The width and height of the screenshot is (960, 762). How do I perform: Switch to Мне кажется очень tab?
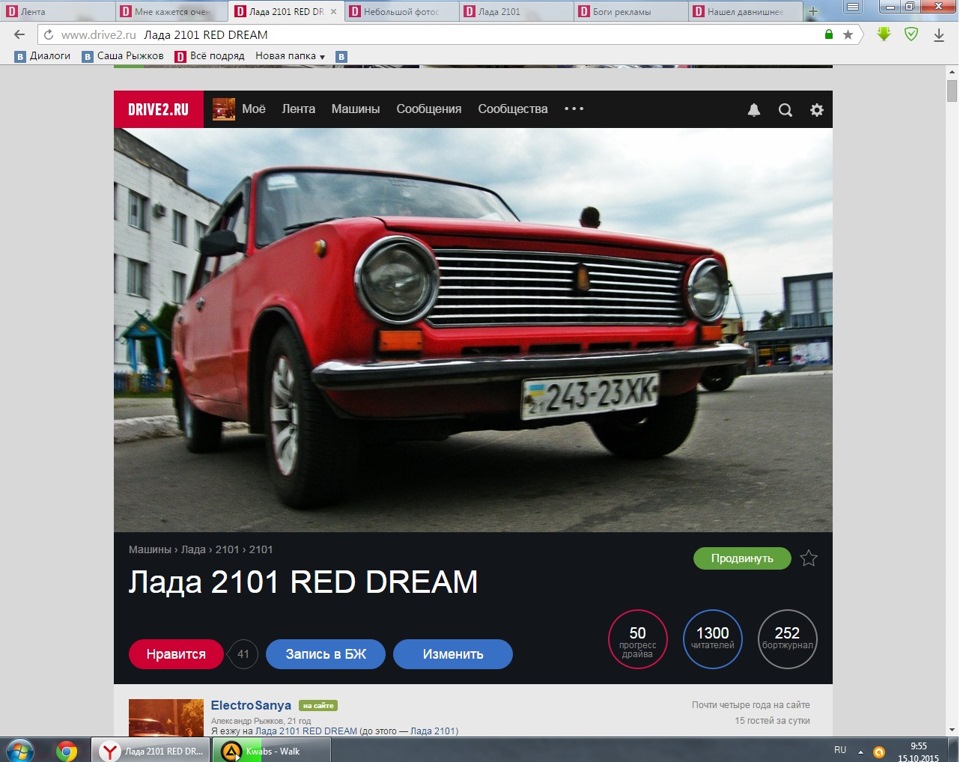coord(171,11)
